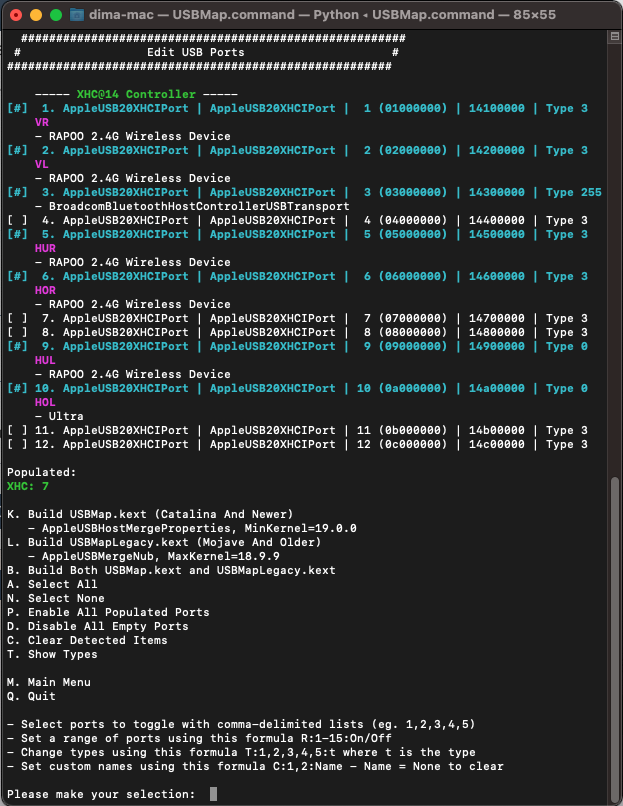Click 'K. Build USBMap.kext' option
The height and width of the screenshot is (806, 623).
[150, 515]
